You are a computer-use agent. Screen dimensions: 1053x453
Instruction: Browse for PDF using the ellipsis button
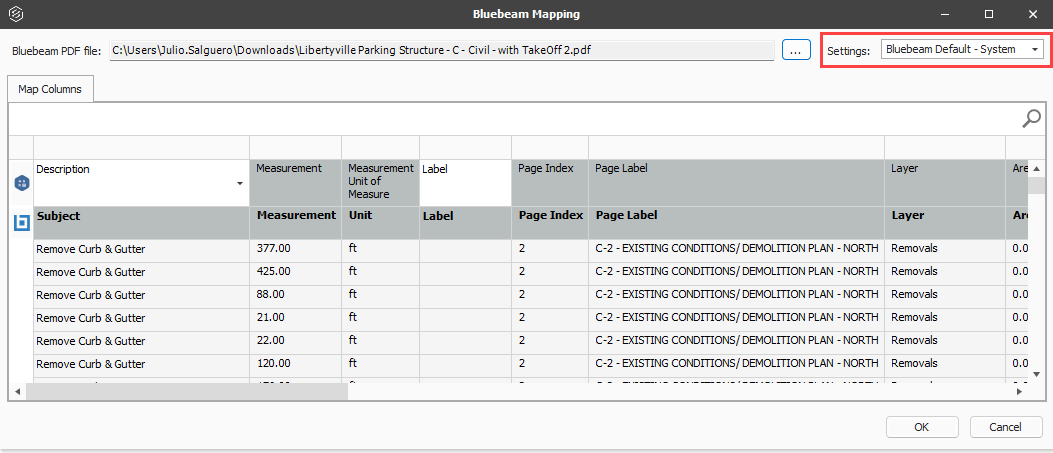[796, 49]
